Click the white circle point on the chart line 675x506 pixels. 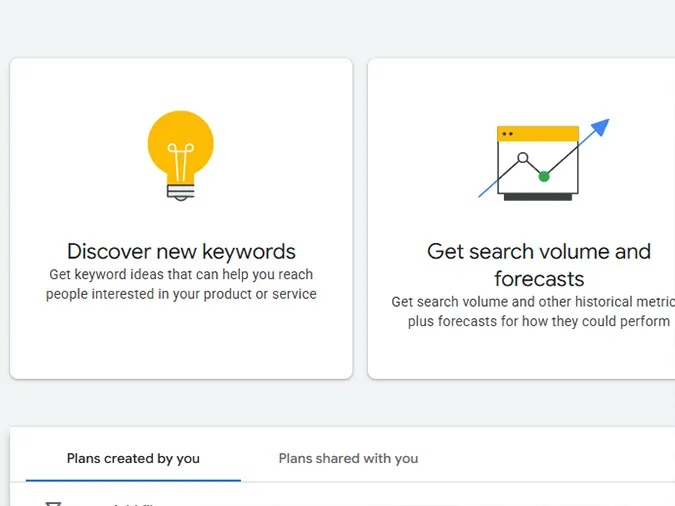[x=522, y=158]
